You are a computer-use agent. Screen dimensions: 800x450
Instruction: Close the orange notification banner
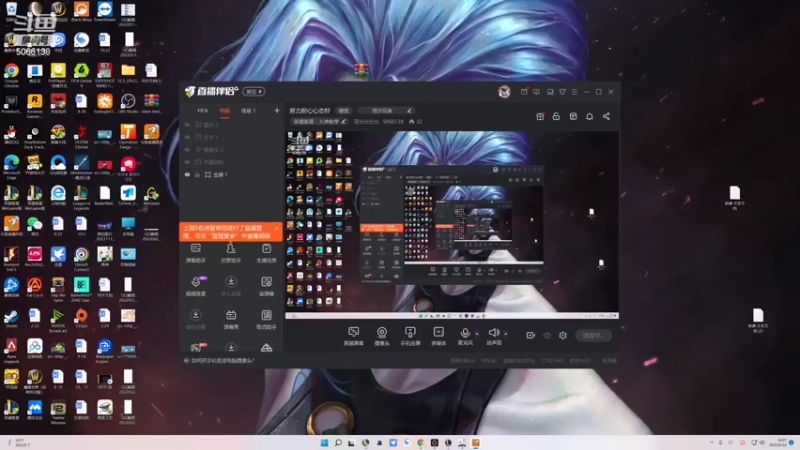tap(277, 228)
